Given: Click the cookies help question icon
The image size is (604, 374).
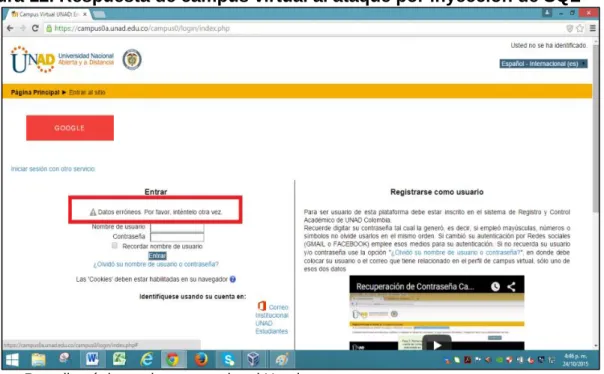Looking at the screenshot, I should 233,279.
